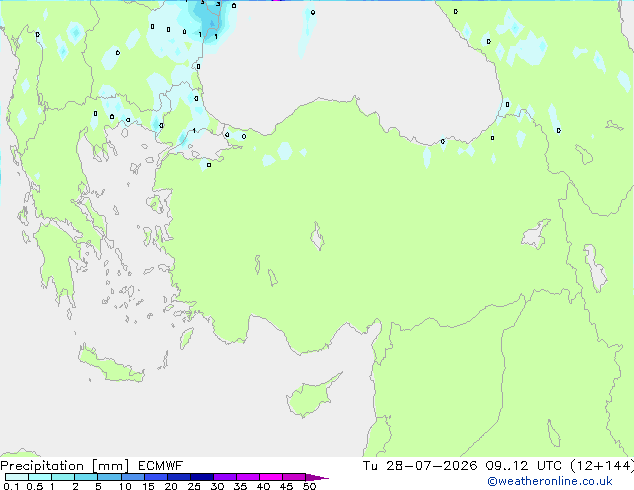Pick the legend swatch between 15 and 20
The height and width of the screenshot is (490, 634).
pyautogui.click(x=156, y=477)
